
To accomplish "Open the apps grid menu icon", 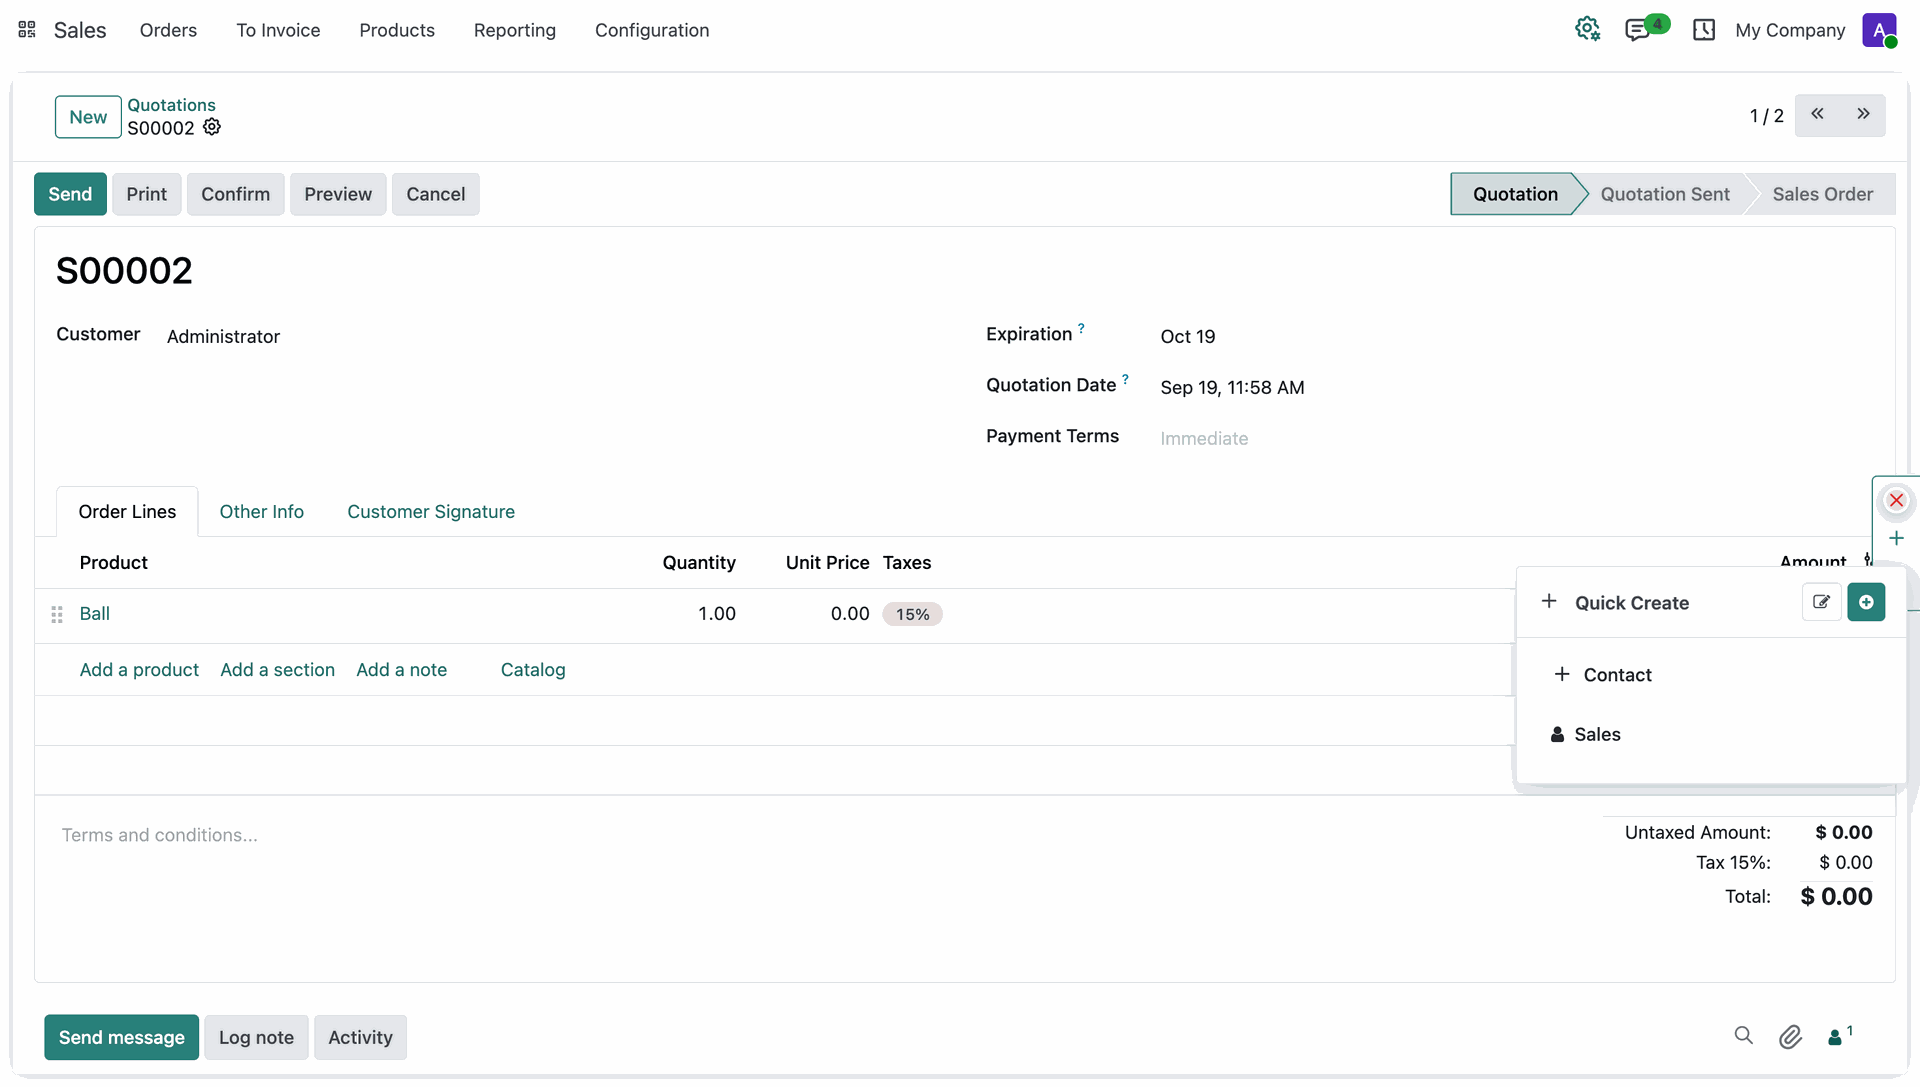I will (x=27, y=30).
